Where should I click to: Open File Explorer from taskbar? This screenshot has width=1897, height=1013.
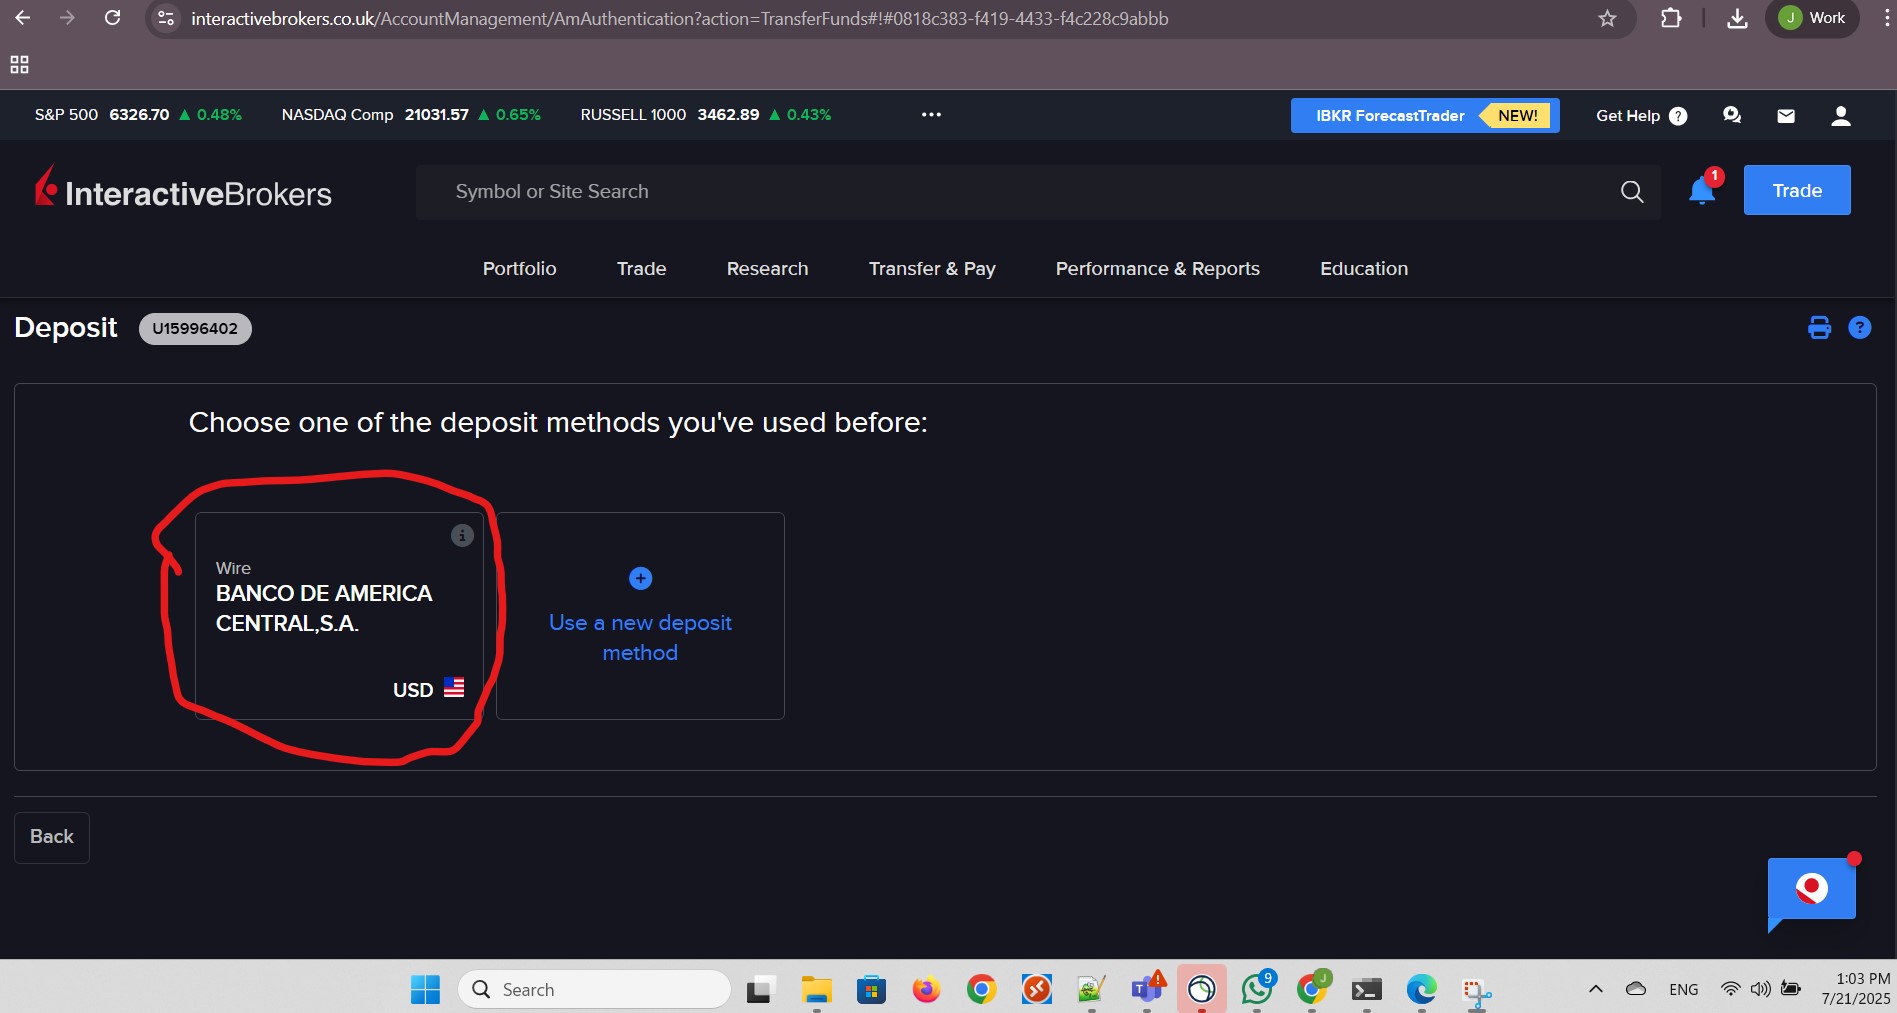point(816,990)
